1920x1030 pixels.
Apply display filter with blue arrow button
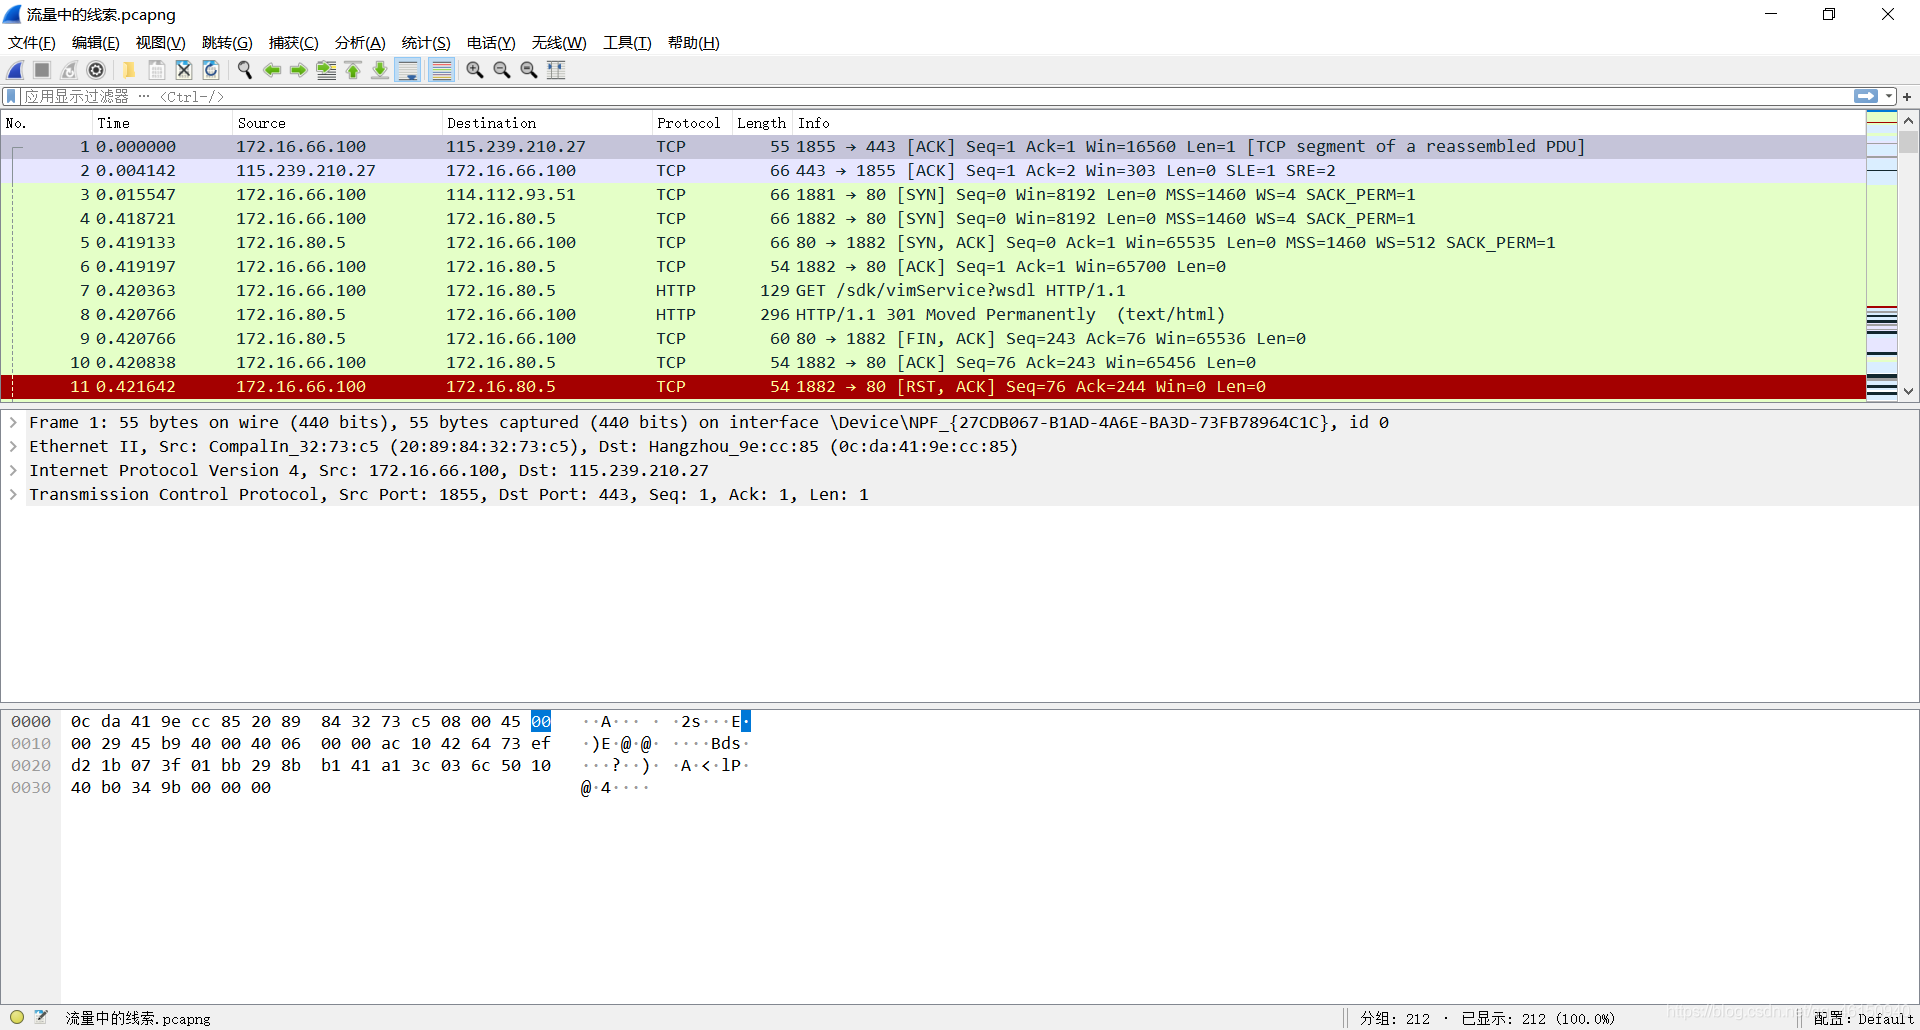point(1865,96)
